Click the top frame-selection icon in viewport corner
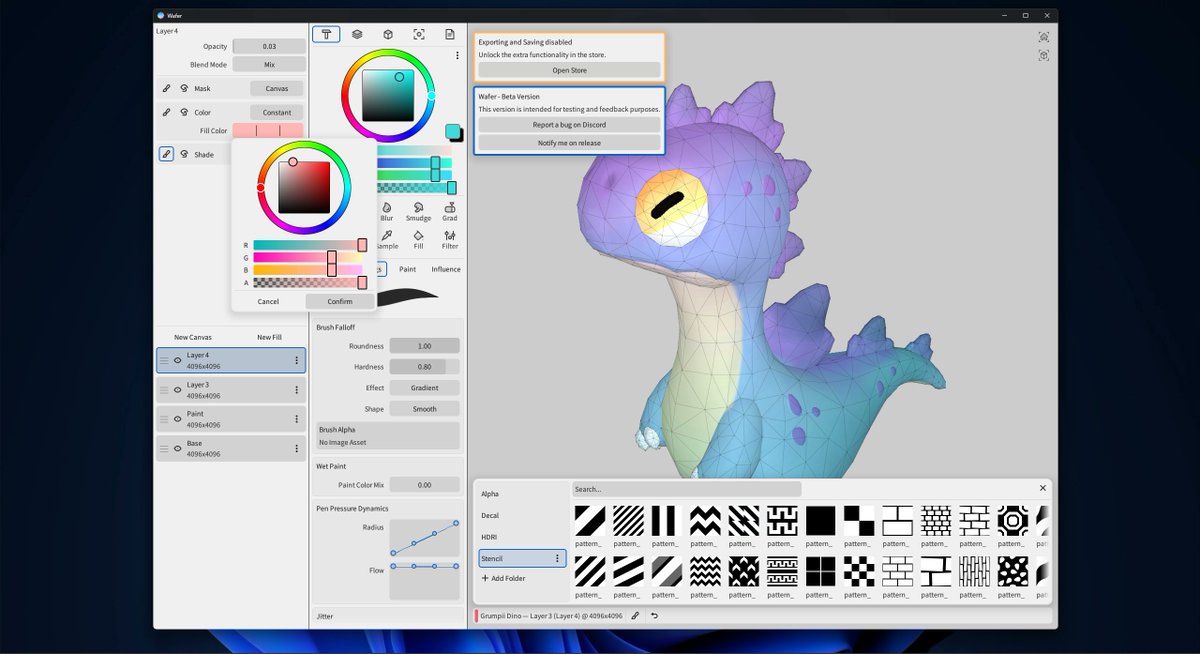Screen dimensions: 1200x654 click(1044, 37)
